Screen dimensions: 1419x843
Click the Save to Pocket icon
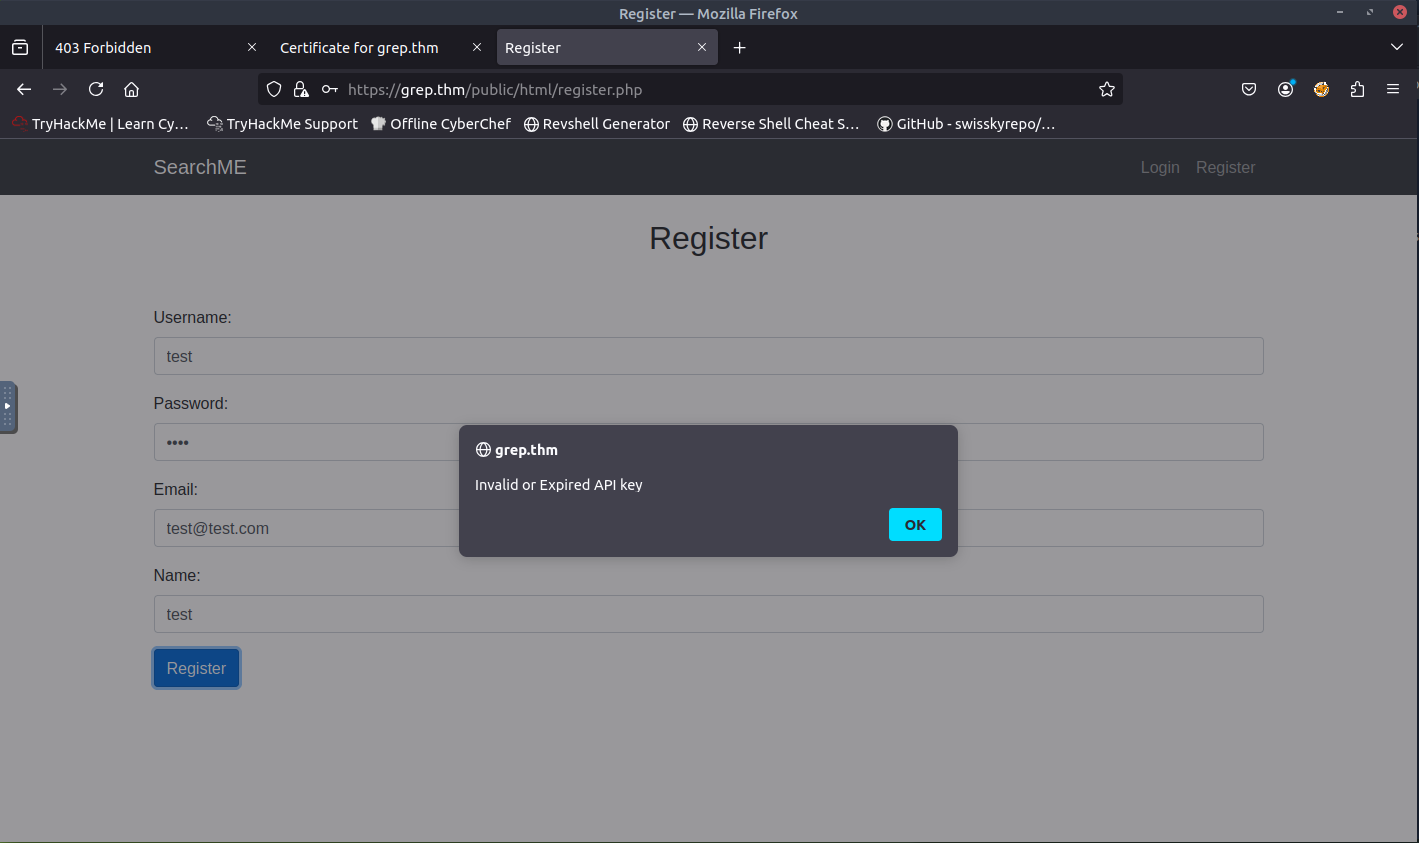[1249, 89]
